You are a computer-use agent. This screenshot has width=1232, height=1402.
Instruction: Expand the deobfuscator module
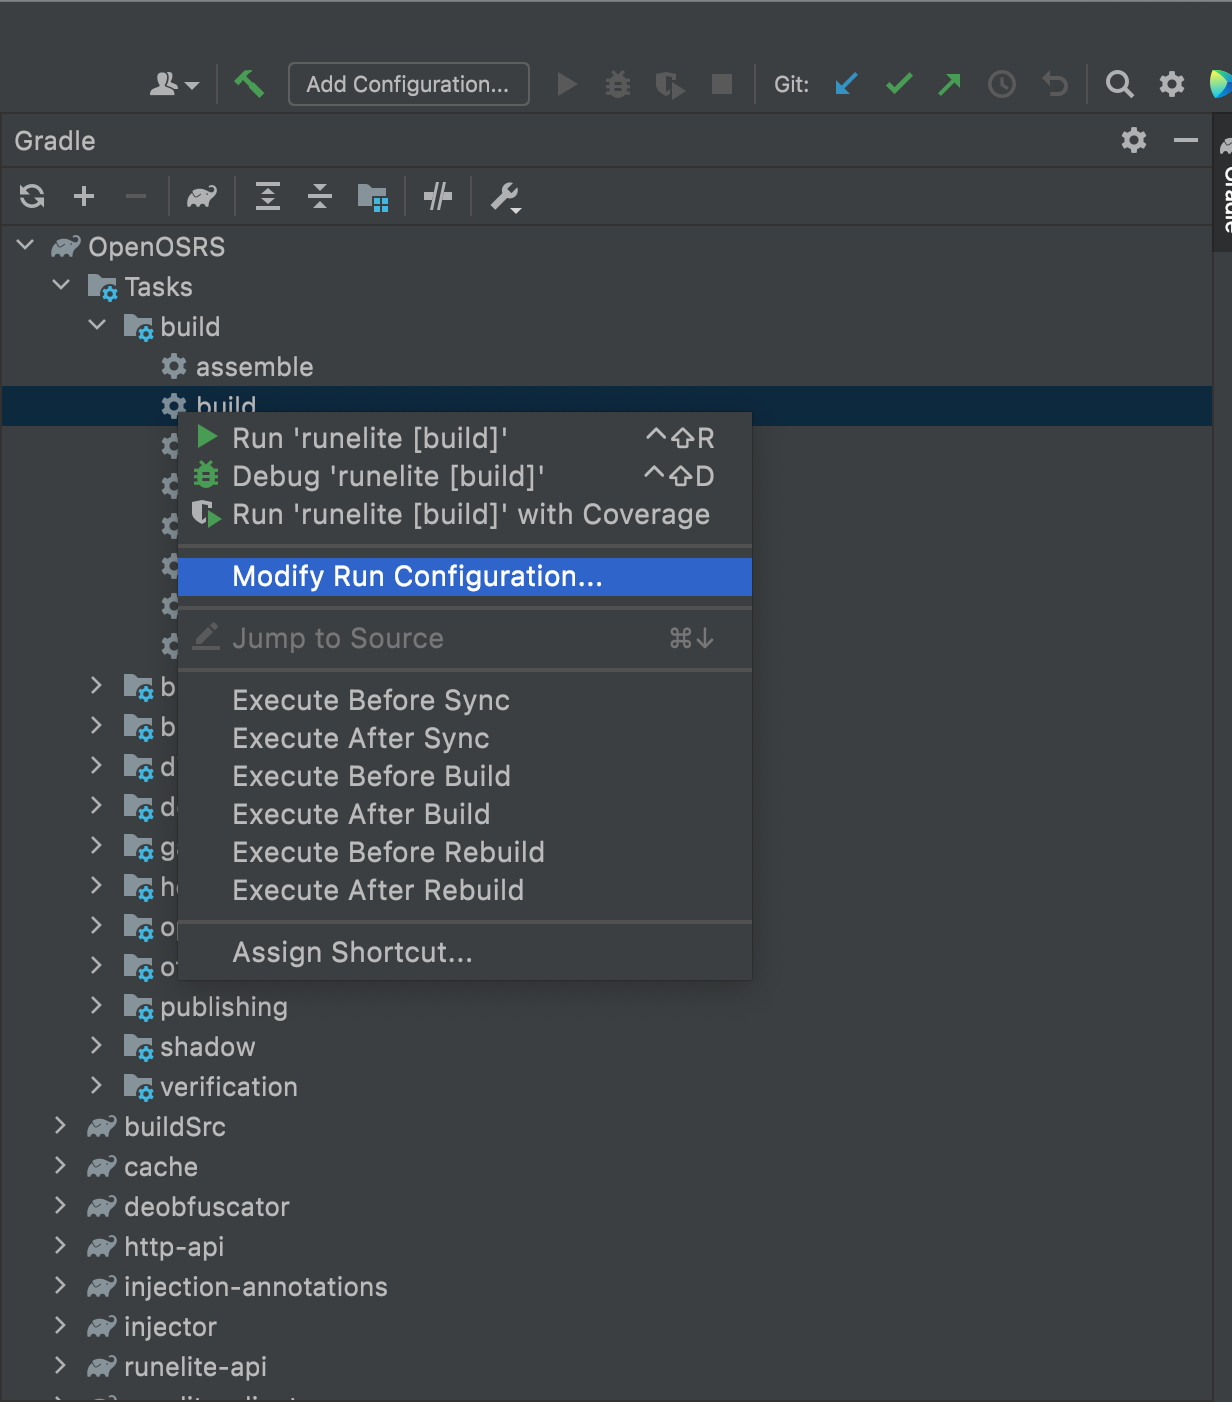tap(60, 1206)
